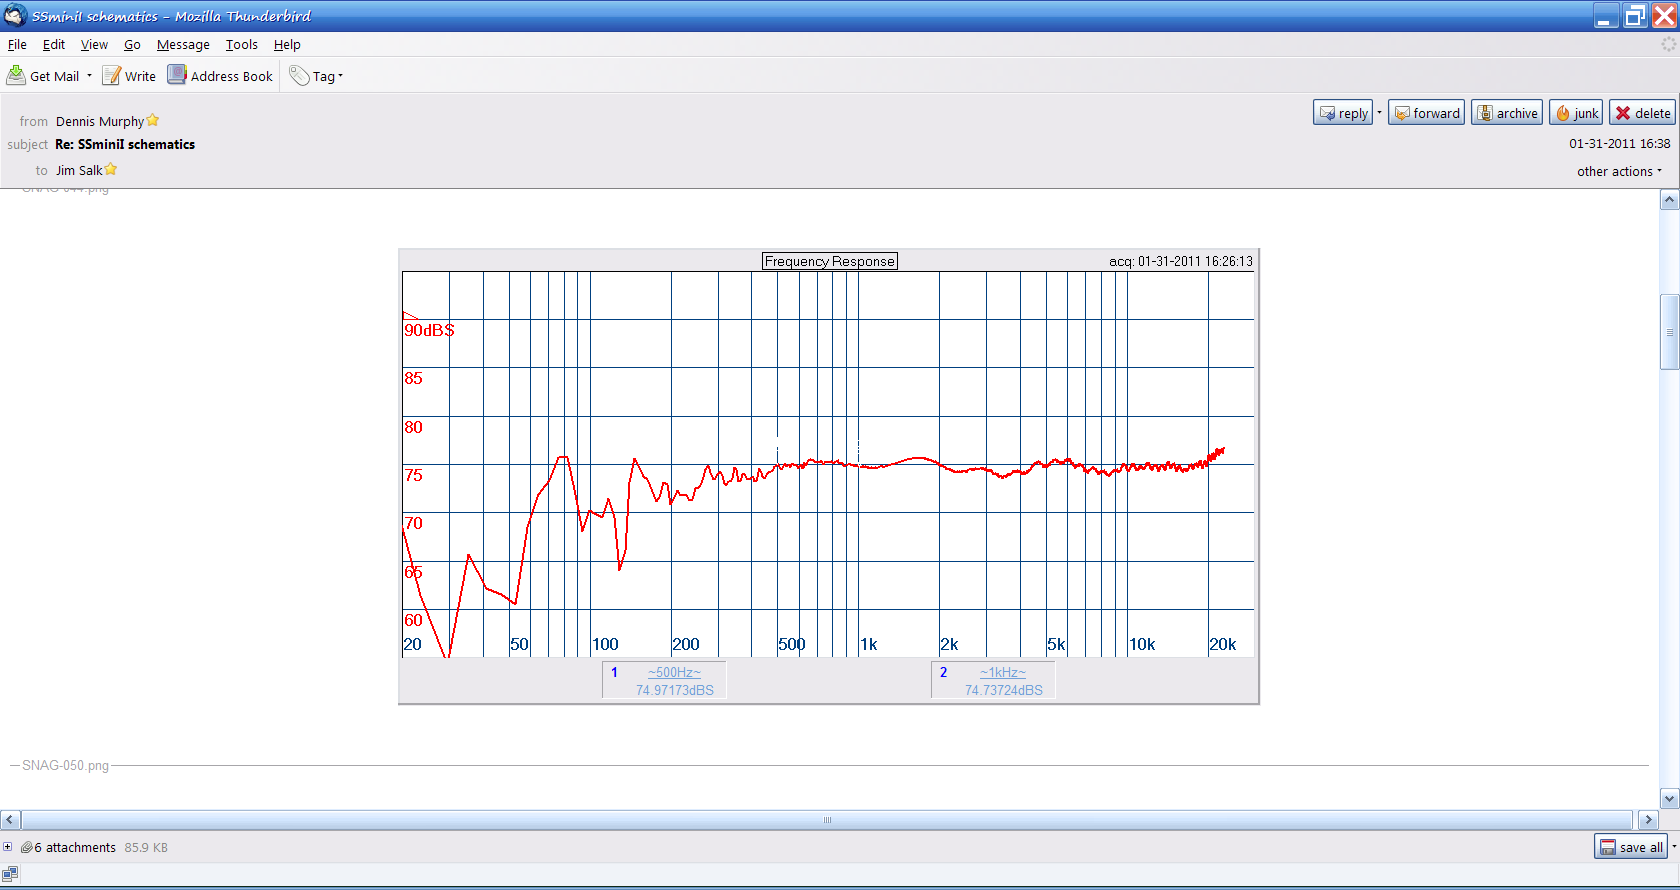Click star next to Jim Salk
1680x890 pixels.
[111, 169]
